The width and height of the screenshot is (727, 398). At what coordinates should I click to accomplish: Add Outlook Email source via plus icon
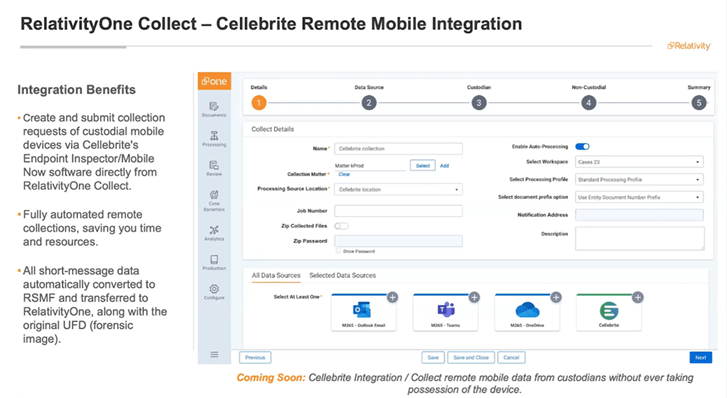click(x=392, y=297)
